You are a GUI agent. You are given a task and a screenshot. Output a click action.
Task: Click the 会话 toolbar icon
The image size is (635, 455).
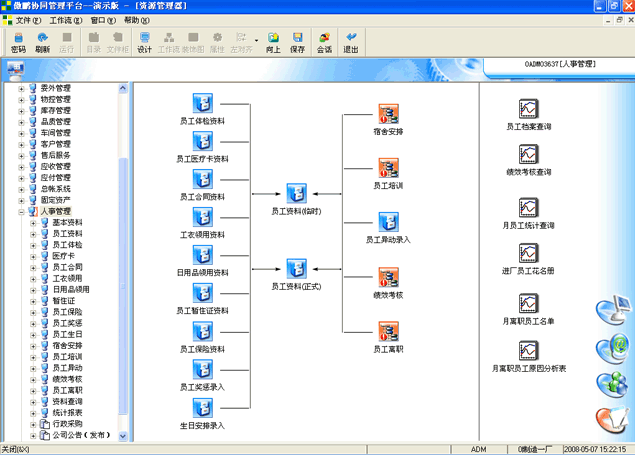coord(324,42)
